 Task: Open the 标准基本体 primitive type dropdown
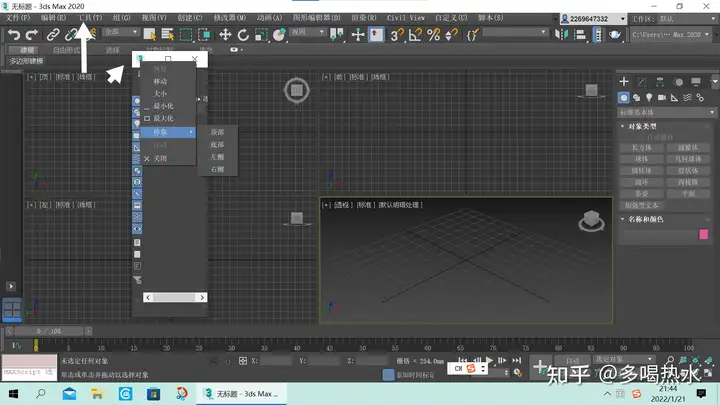coord(667,112)
